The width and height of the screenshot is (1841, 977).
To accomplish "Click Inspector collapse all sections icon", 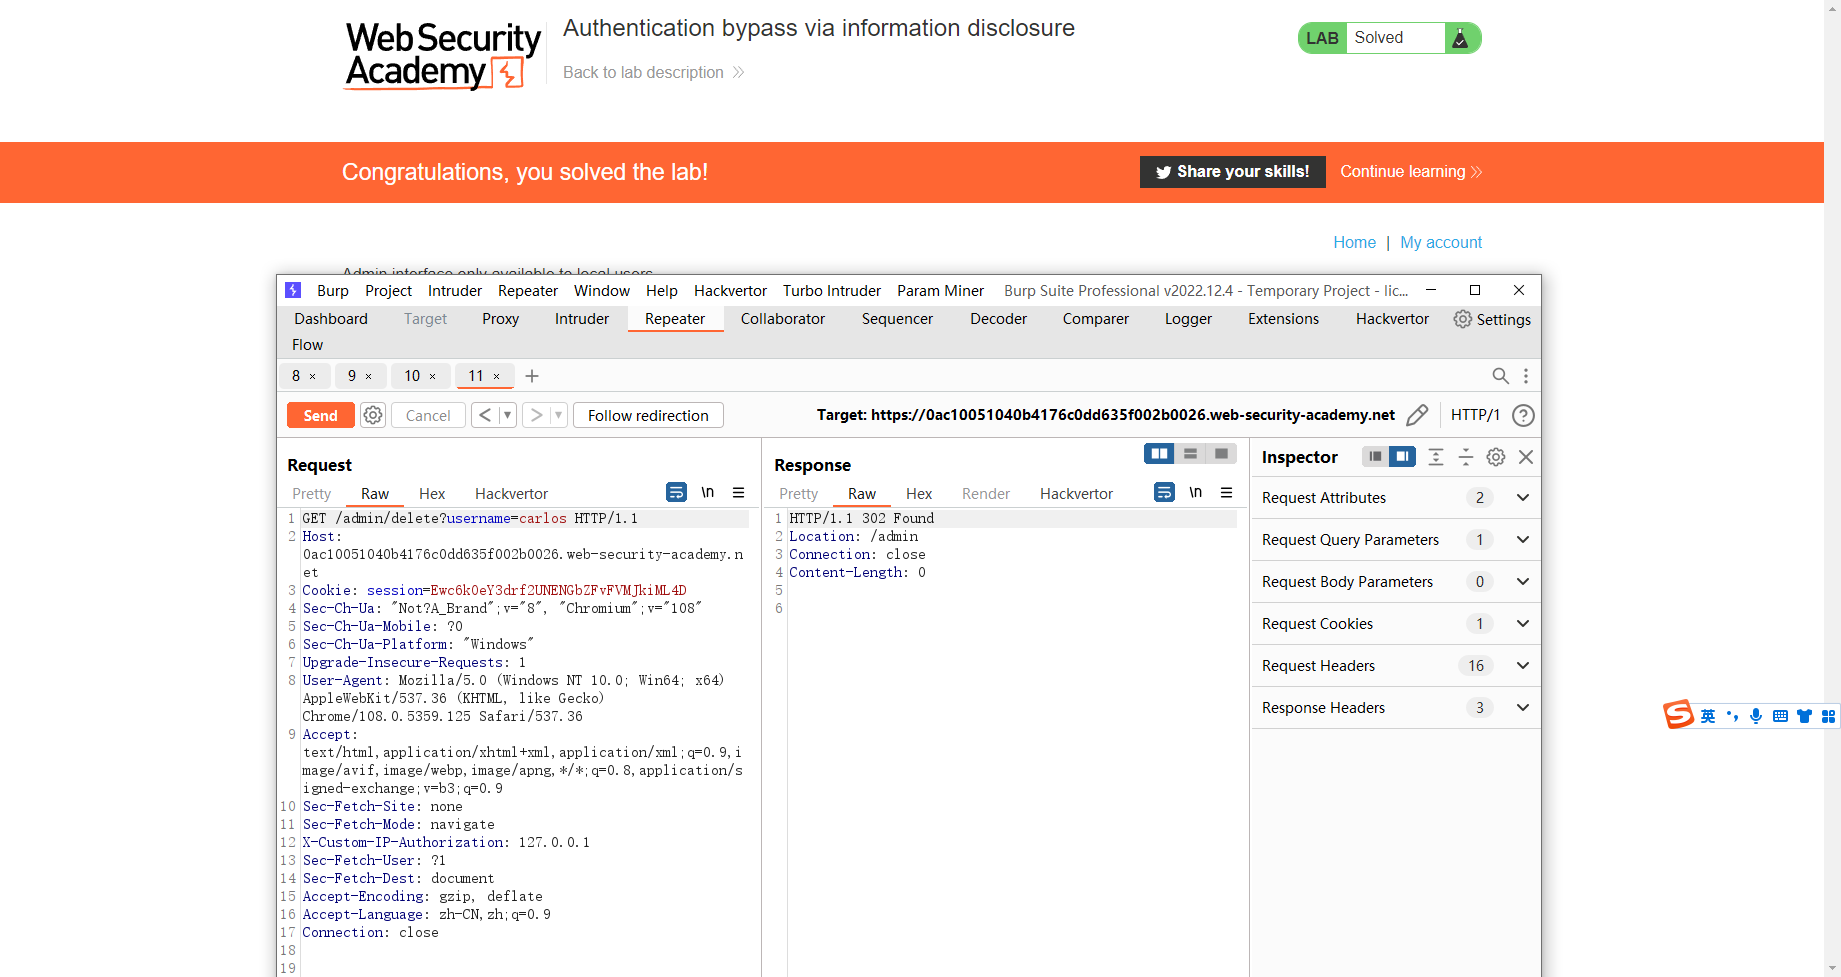I will (x=1466, y=457).
